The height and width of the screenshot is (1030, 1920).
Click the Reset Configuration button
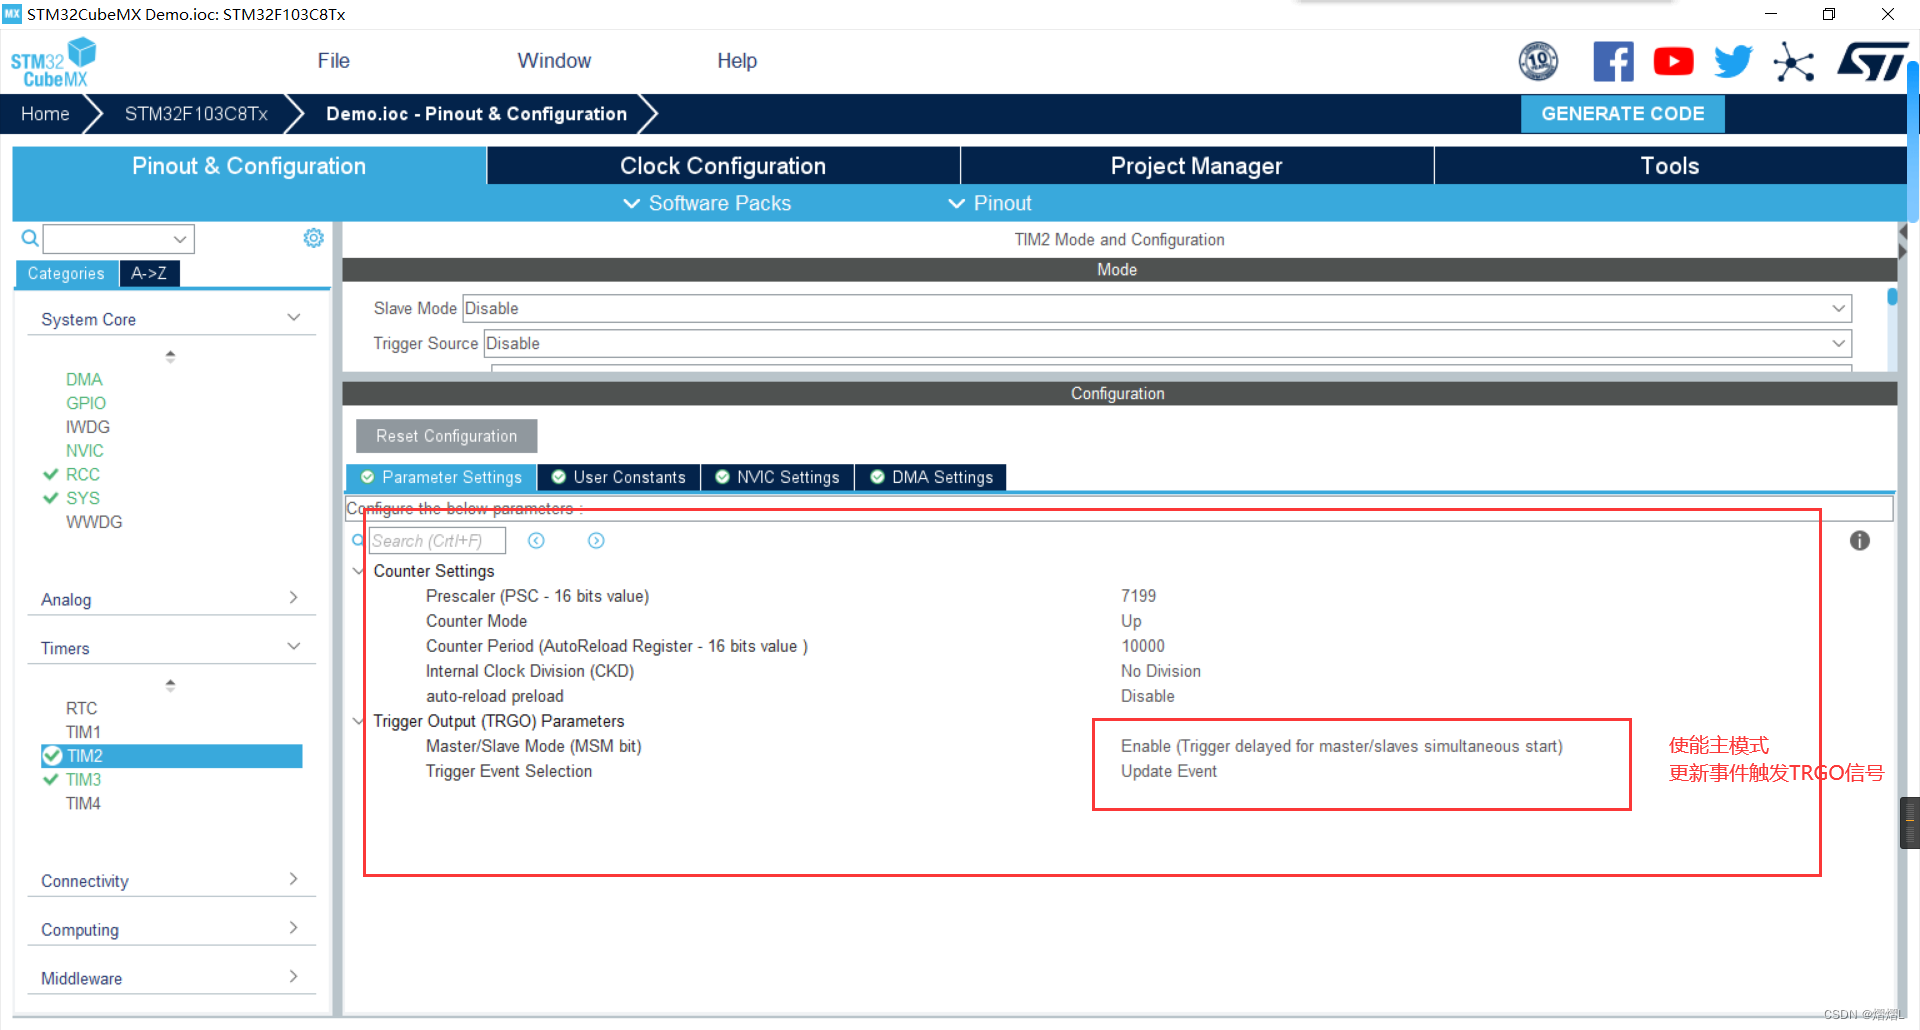pos(446,436)
